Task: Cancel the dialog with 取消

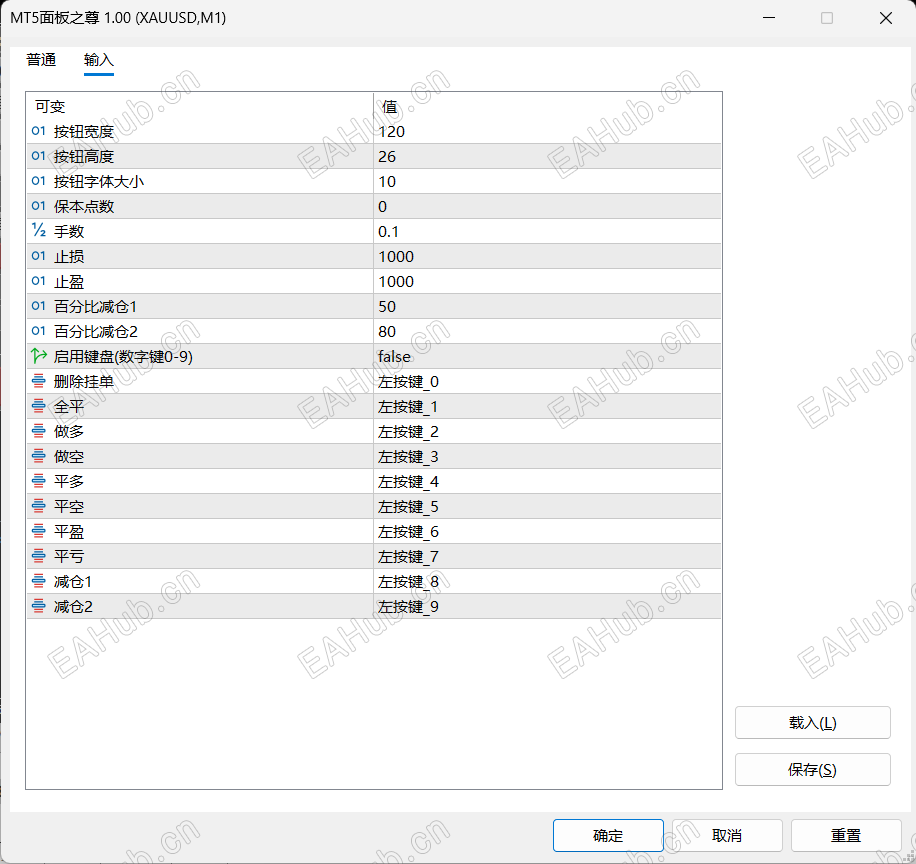Action: 727,835
